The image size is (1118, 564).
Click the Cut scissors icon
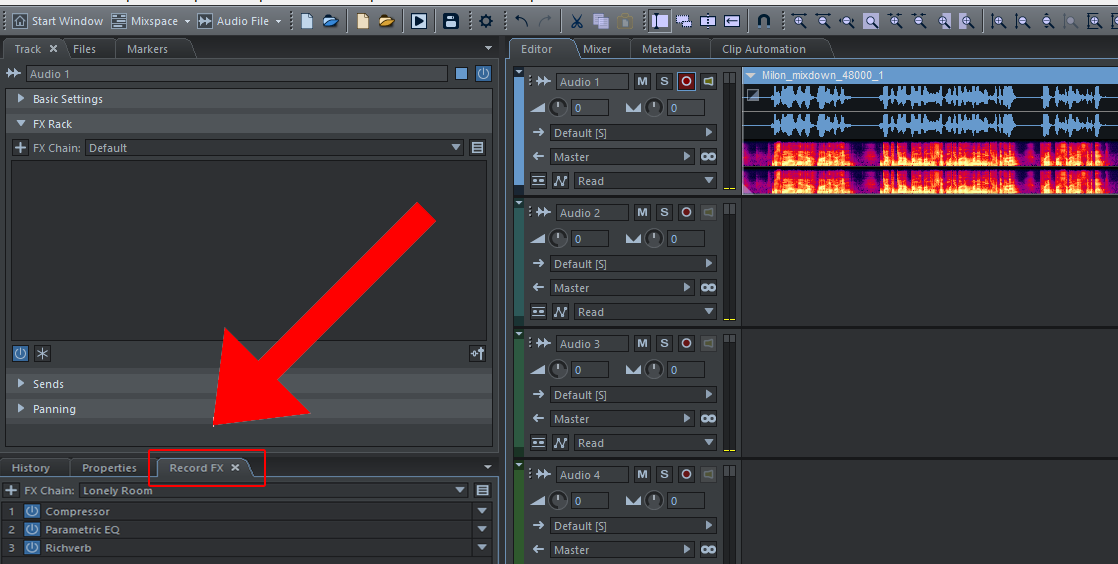click(577, 21)
